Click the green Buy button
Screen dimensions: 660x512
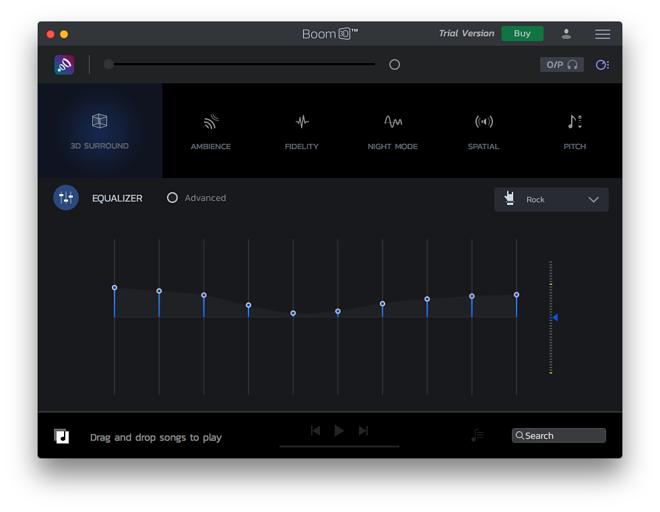click(x=522, y=33)
